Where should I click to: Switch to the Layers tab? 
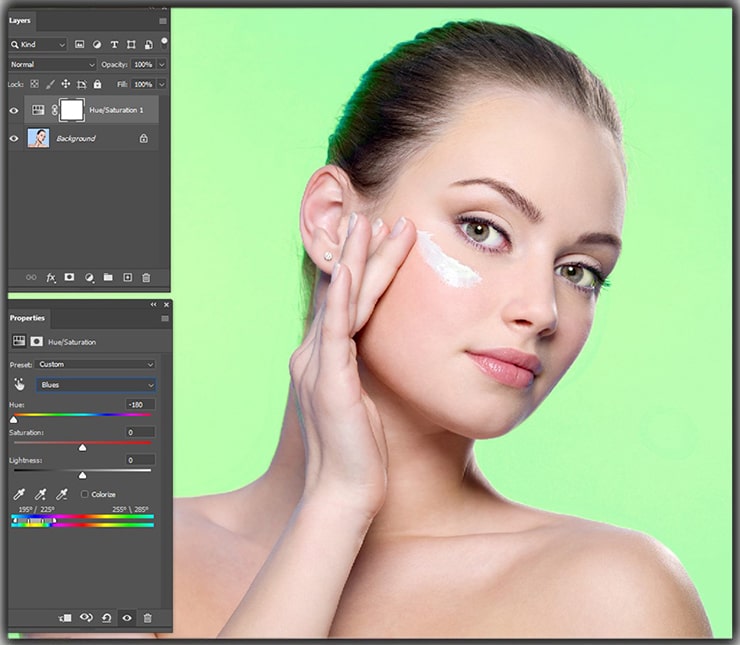19,20
